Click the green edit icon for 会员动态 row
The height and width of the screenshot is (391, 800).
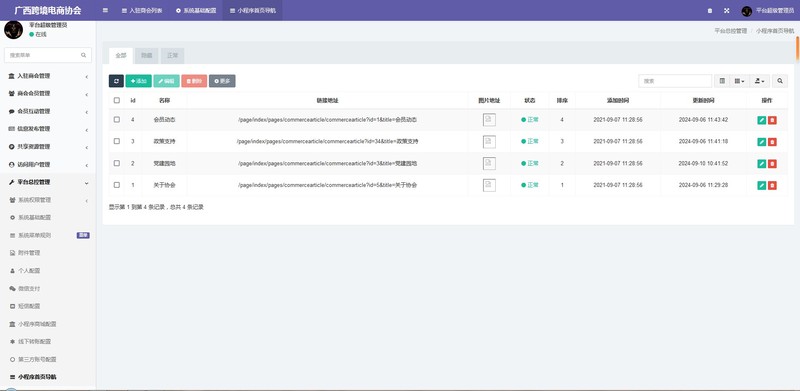point(762,120)
